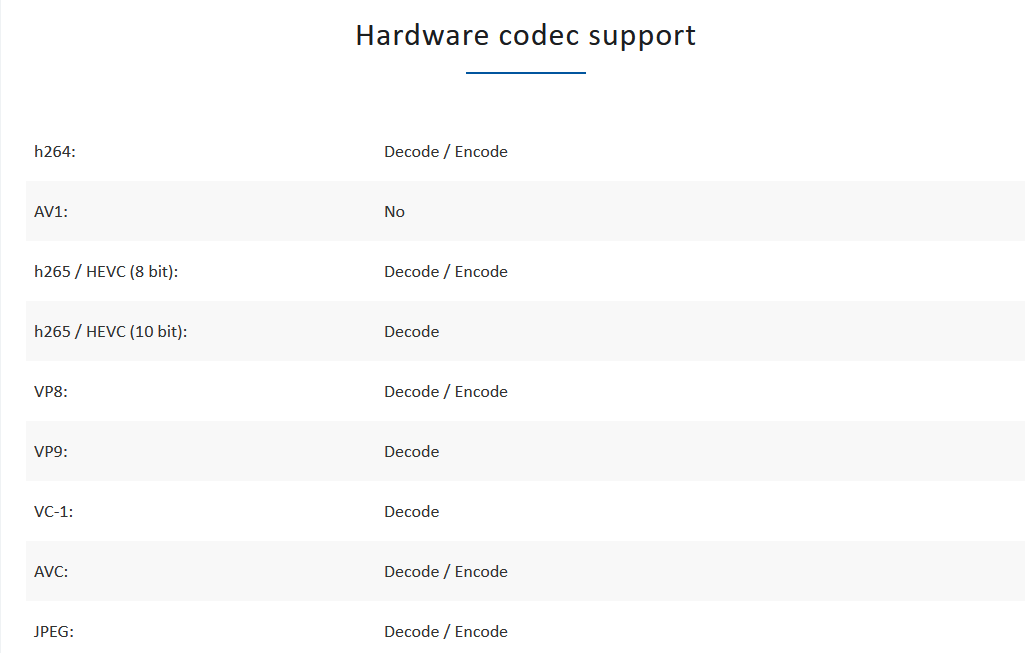The width and height of the screenshot is (1025, 653).
Task: Click the Decode value for VC-1
Action: tap(412, 512)
